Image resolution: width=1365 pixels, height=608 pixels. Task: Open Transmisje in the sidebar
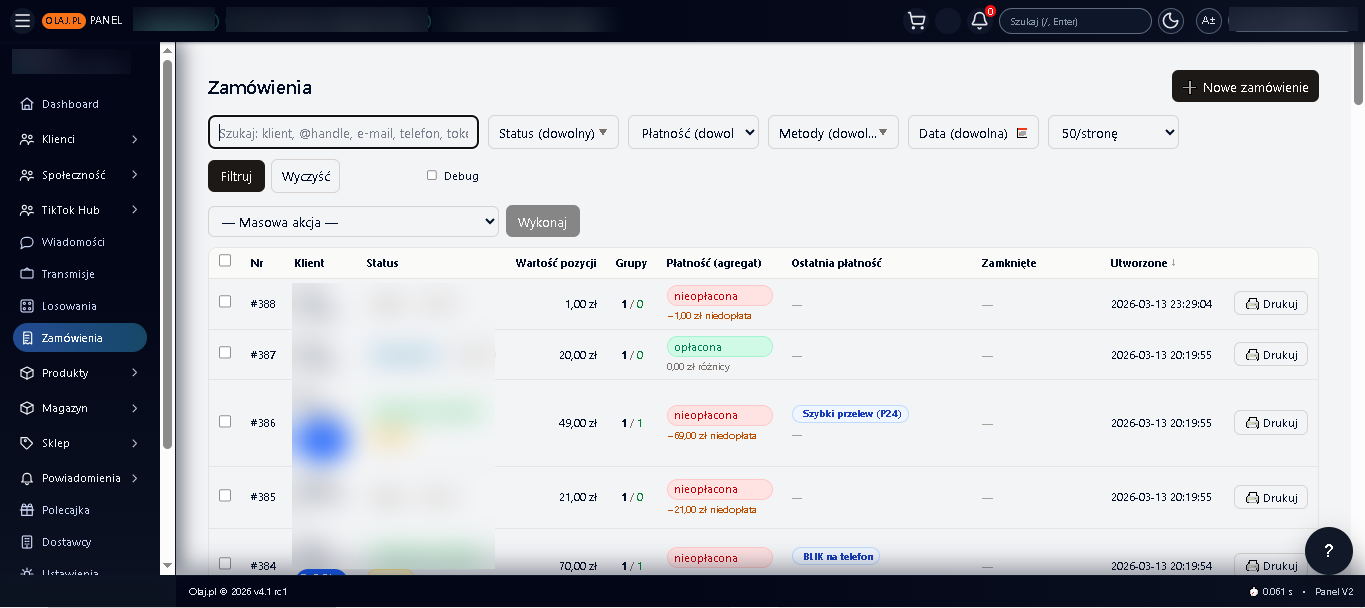[68, 274]
